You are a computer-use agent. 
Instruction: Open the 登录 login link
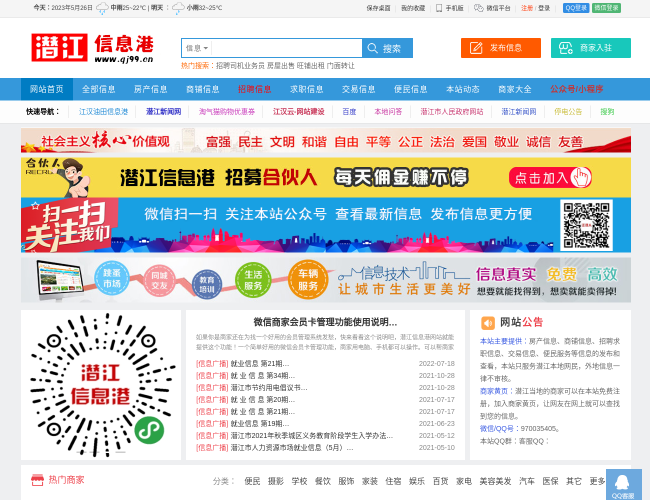pyautogui.click(x=544, y=8)
